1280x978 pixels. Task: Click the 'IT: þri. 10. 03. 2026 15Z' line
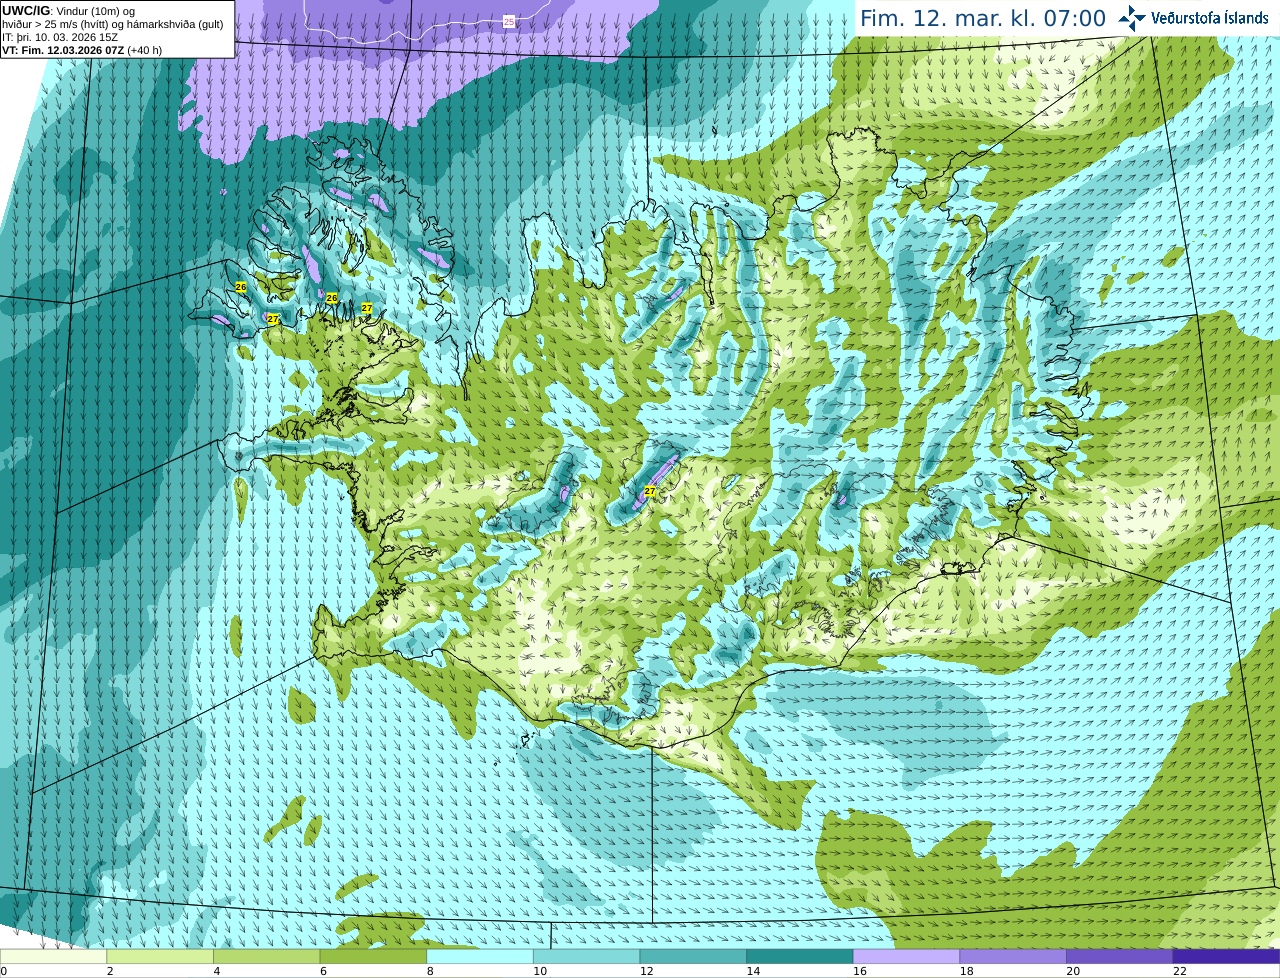point(60,37)
